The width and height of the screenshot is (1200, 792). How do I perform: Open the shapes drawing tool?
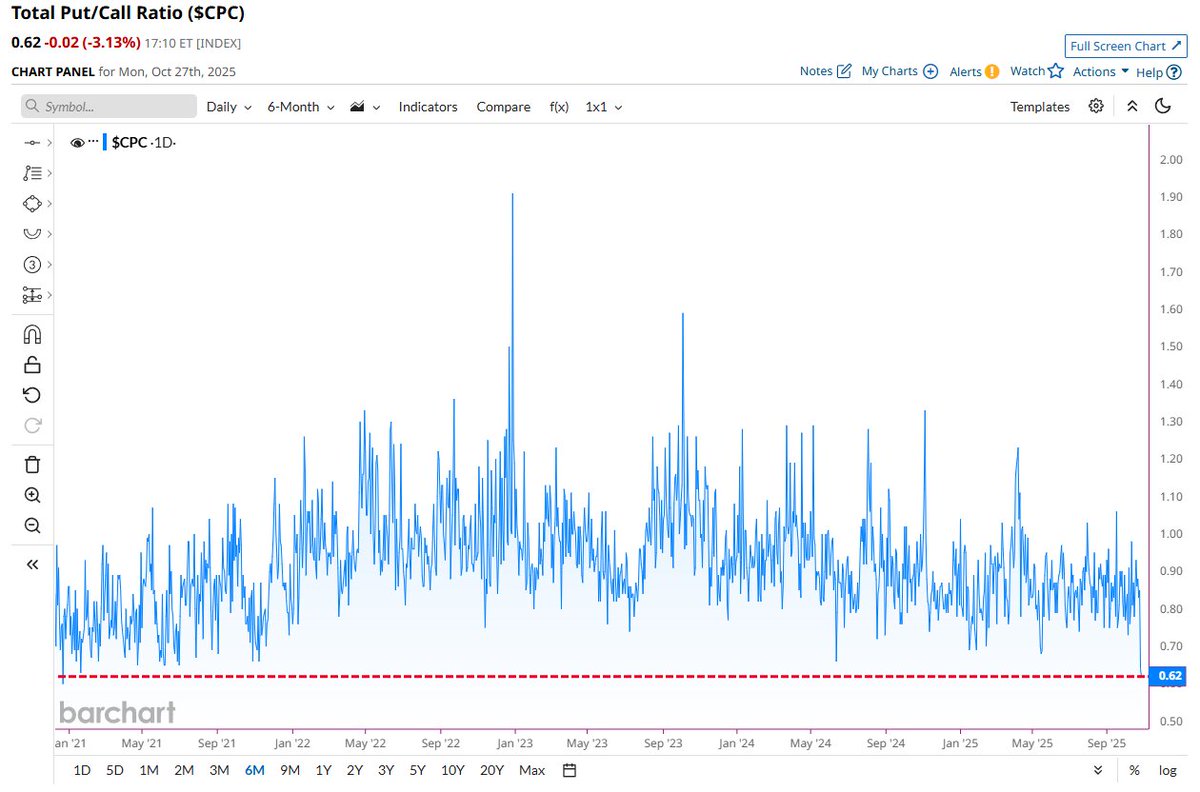click(31, 203)
